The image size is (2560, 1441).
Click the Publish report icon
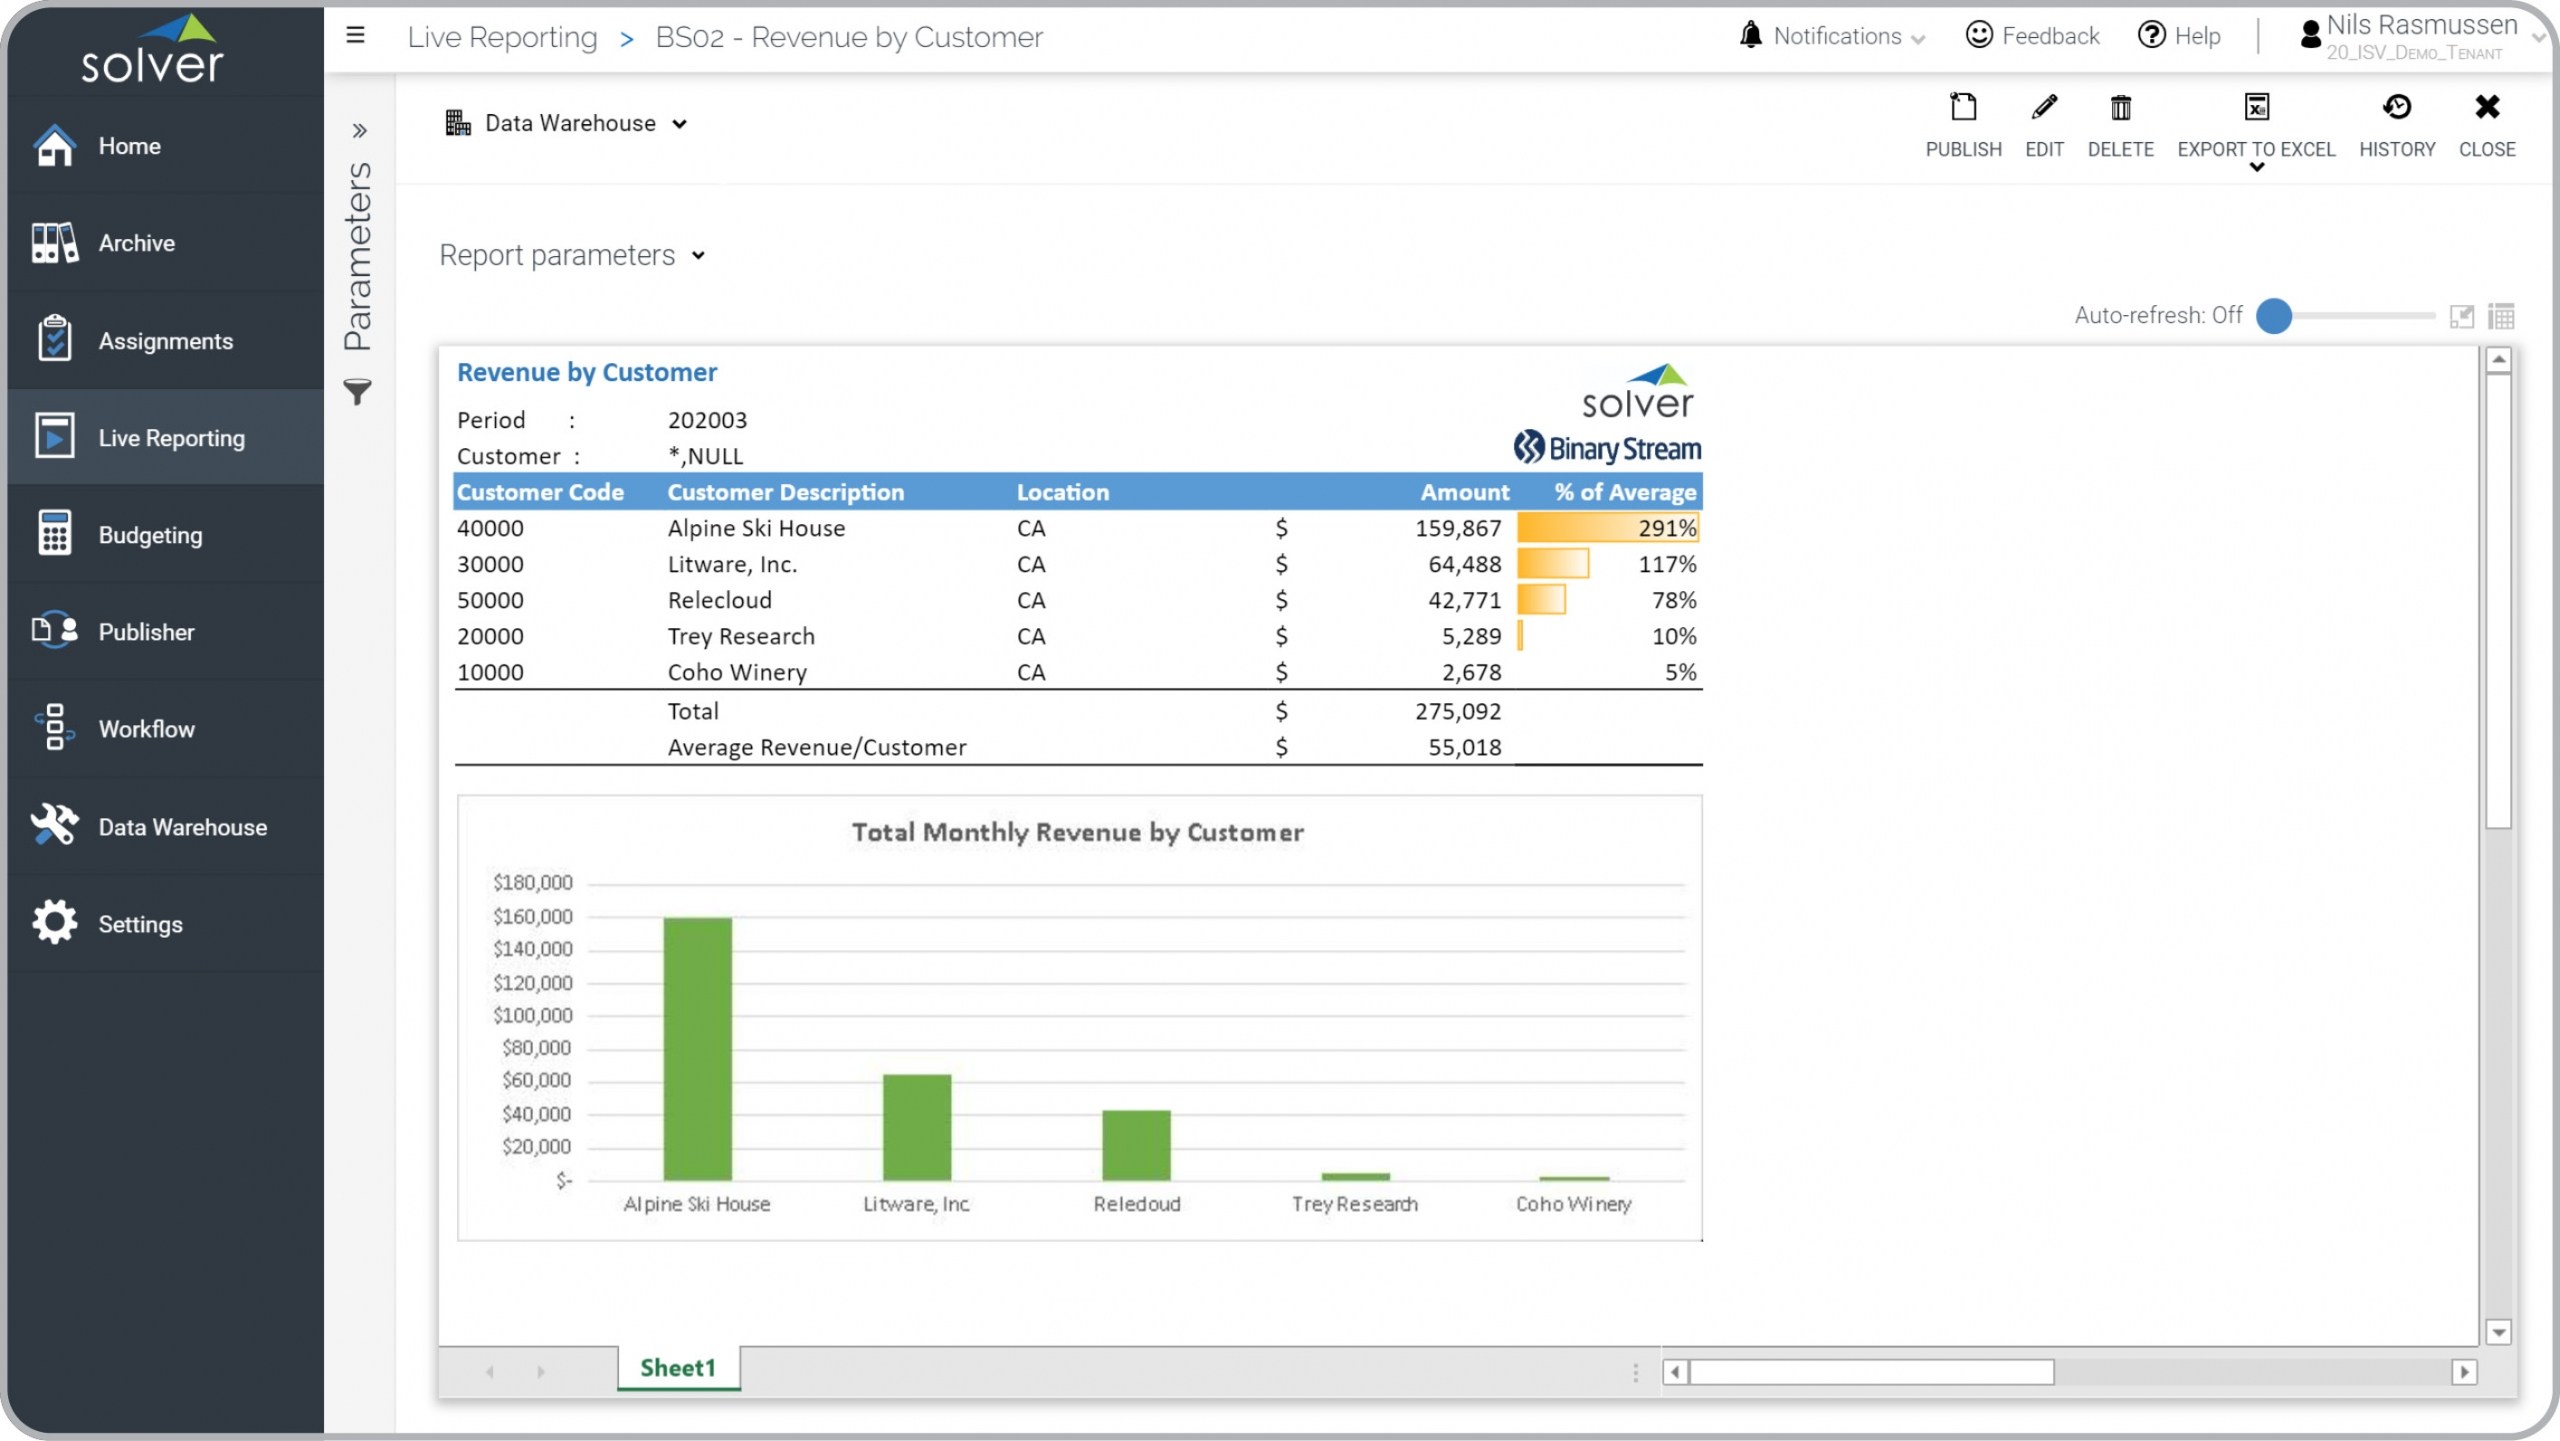pos(1963,108)
